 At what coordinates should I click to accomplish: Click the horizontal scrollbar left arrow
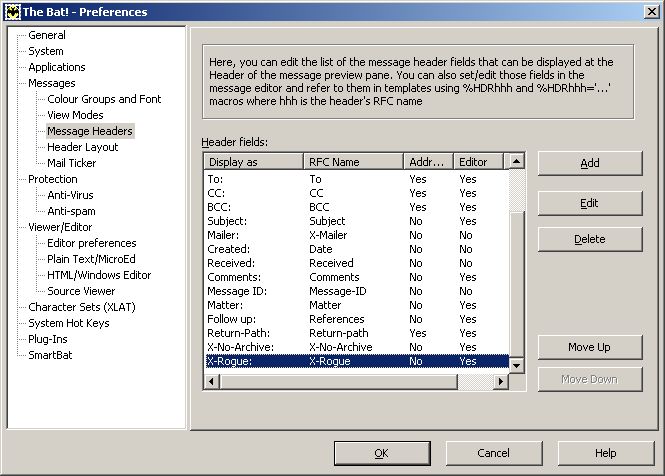(211, 381)
